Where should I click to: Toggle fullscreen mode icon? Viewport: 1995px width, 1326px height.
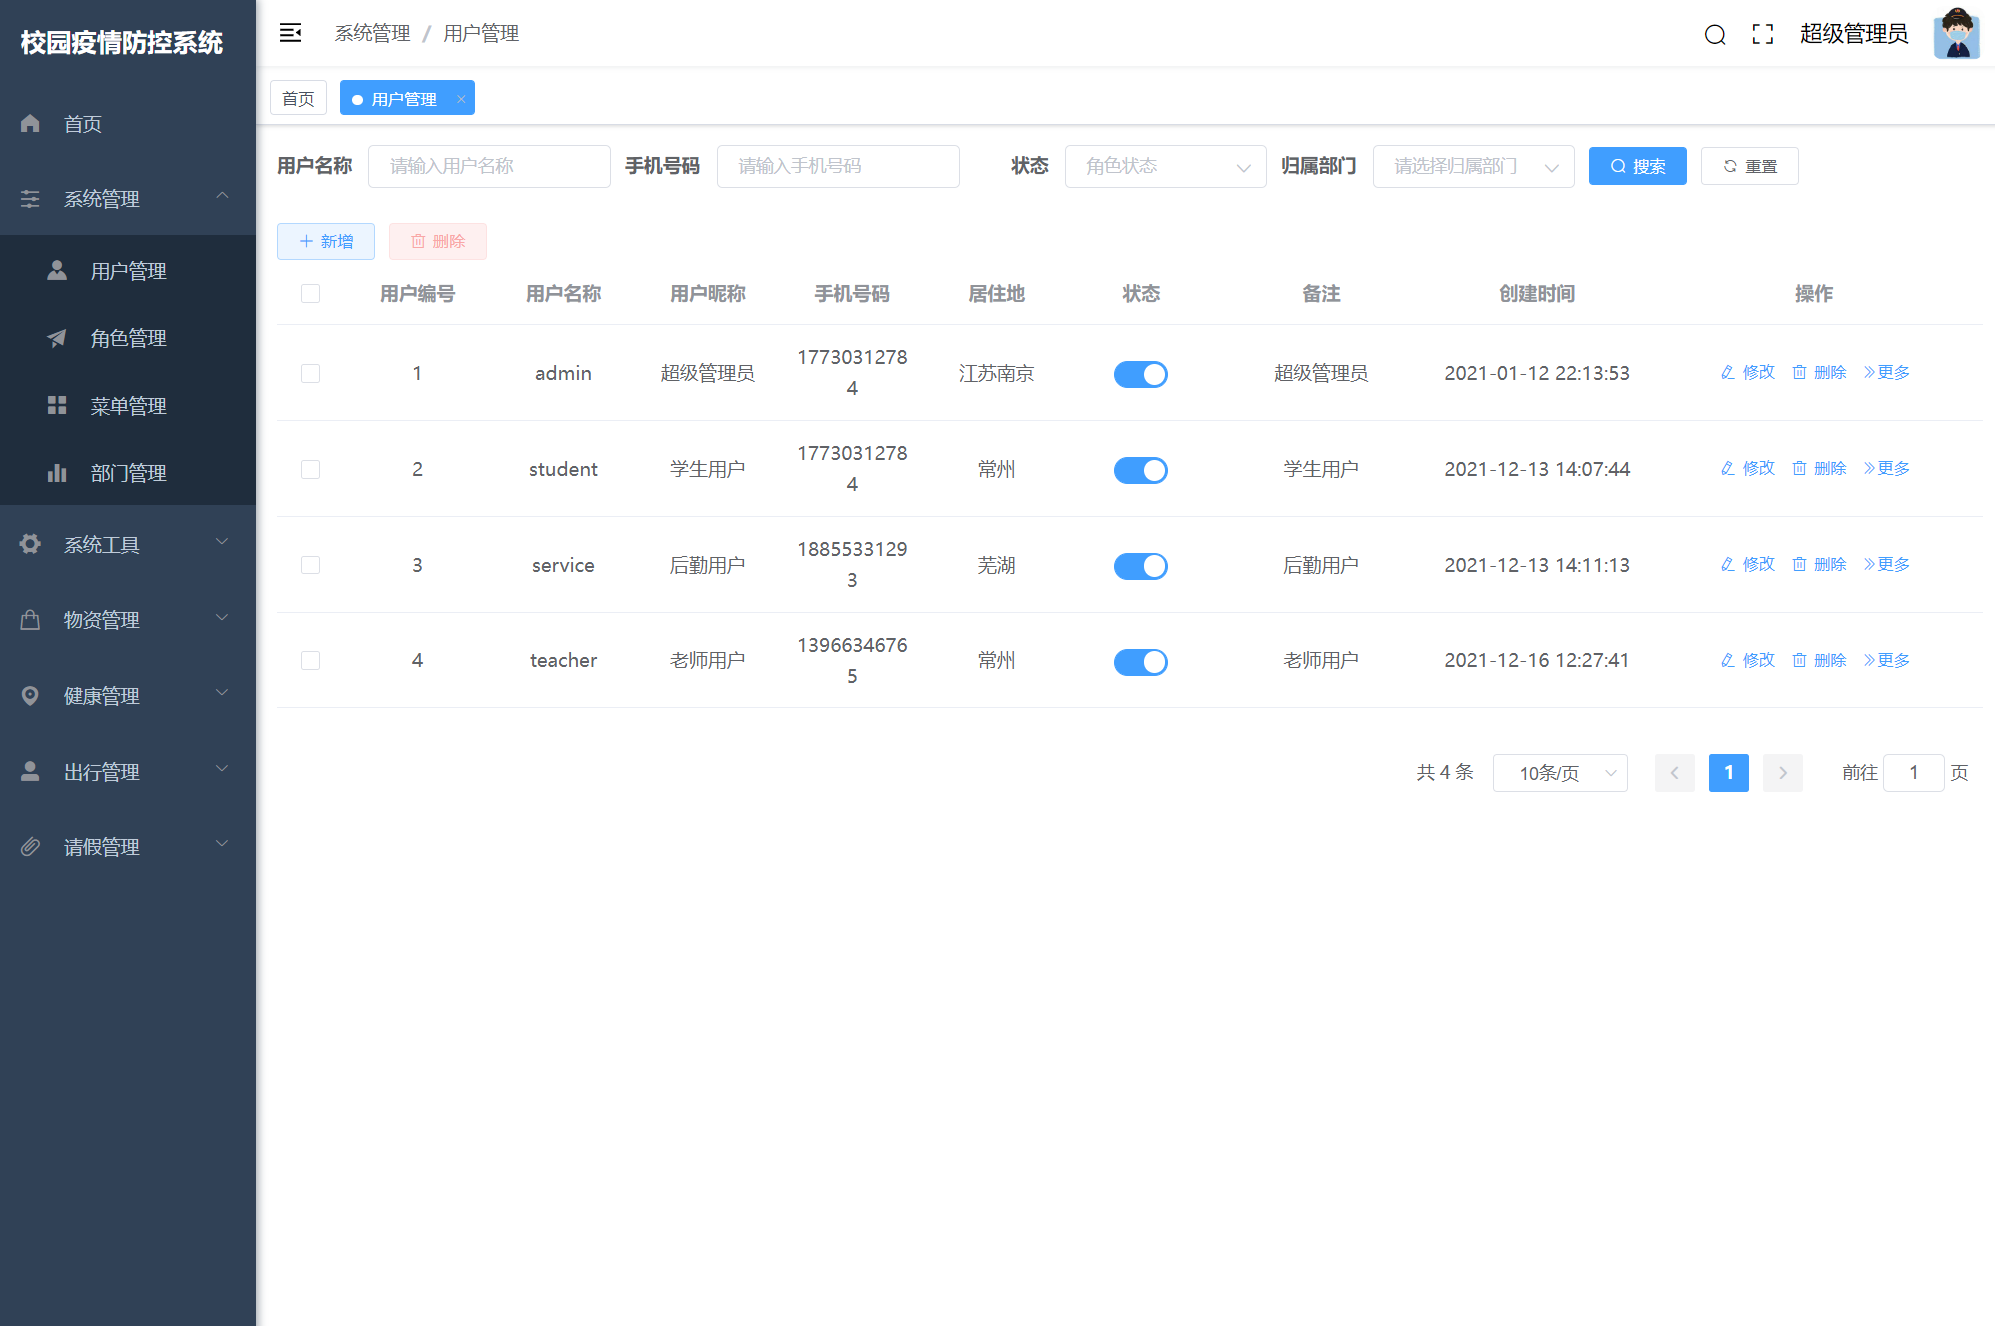1763,34
